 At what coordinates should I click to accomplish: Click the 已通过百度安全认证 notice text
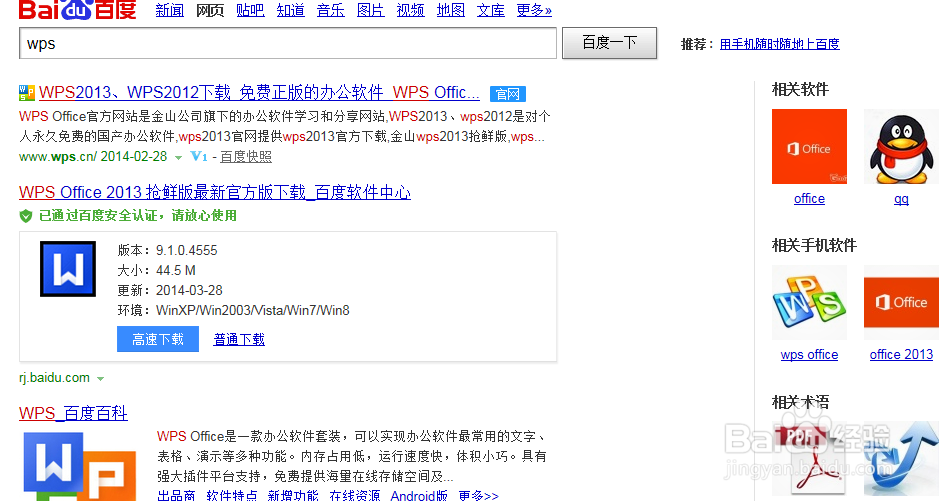(x=138, y=216)
